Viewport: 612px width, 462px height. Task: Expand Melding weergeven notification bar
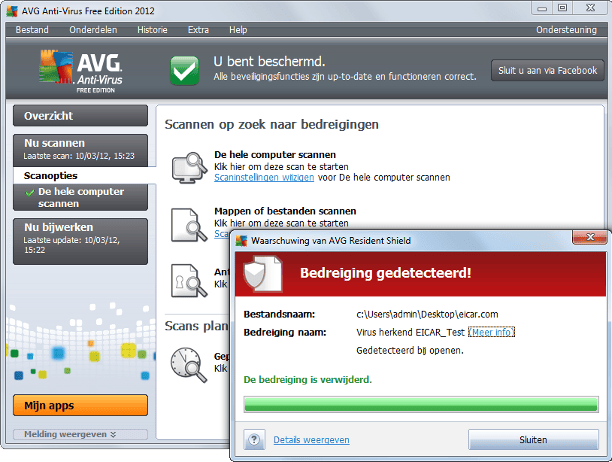coord(80,434)
